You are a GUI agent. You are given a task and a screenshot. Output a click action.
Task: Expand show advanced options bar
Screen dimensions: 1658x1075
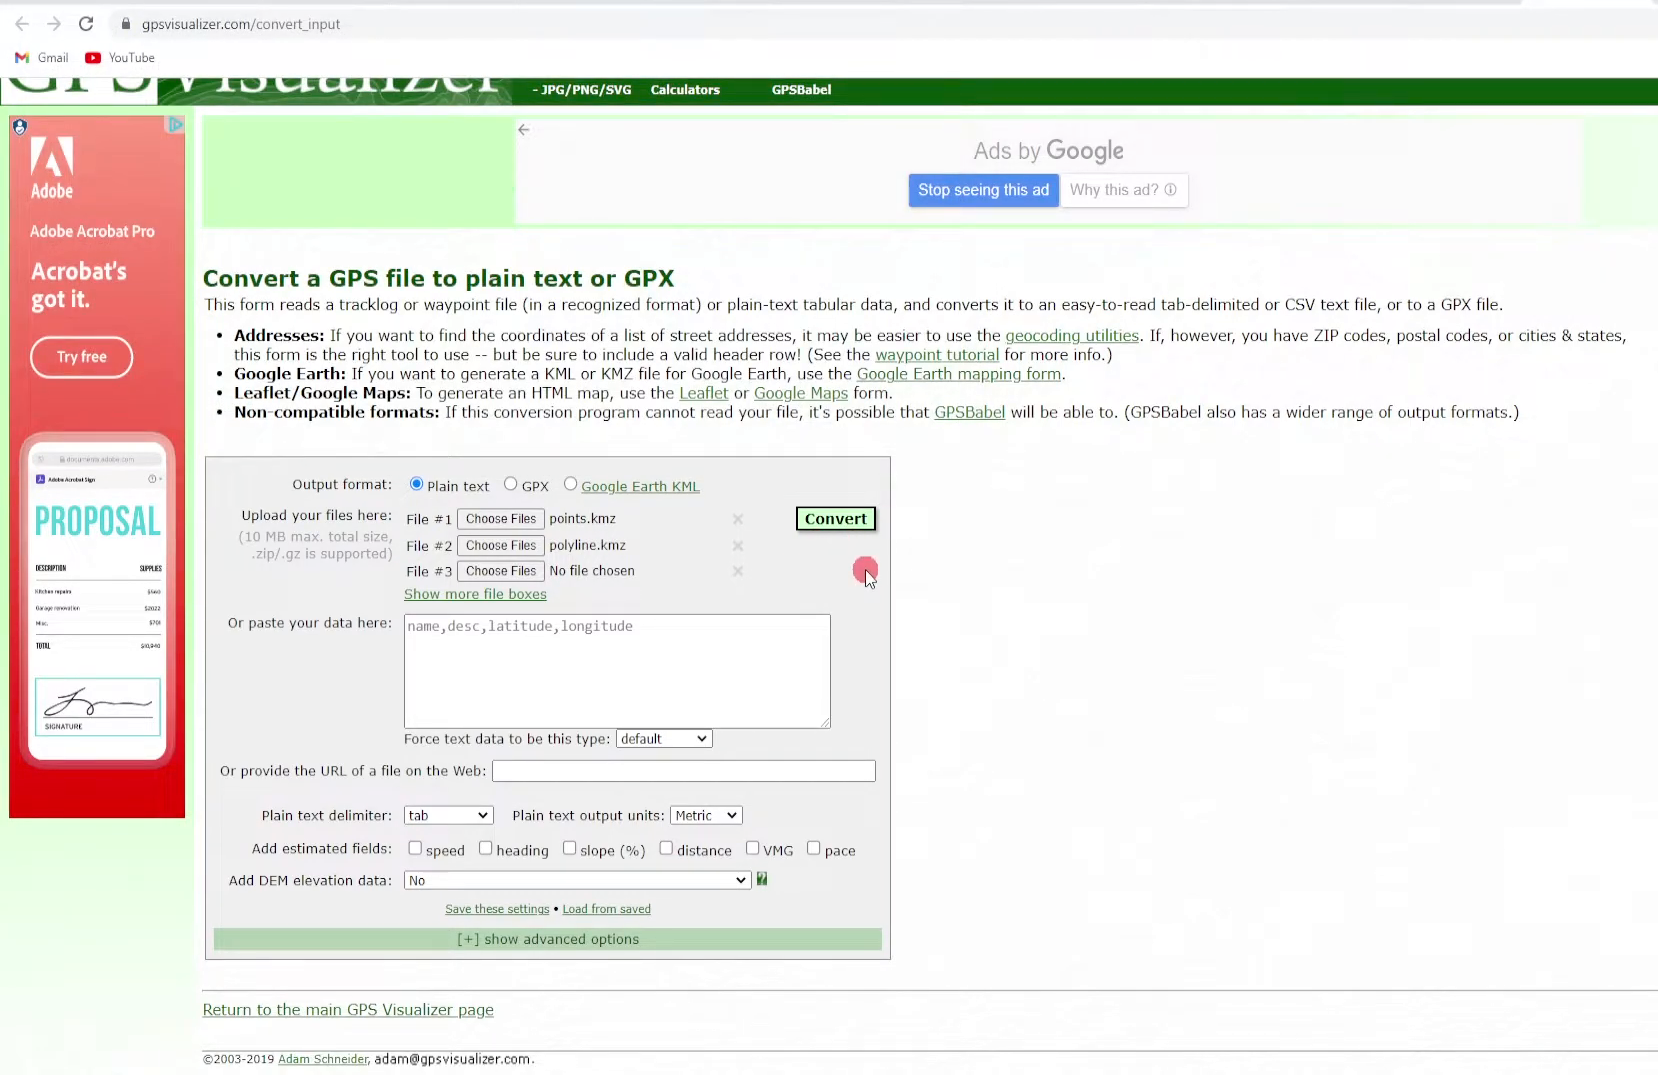548,939
